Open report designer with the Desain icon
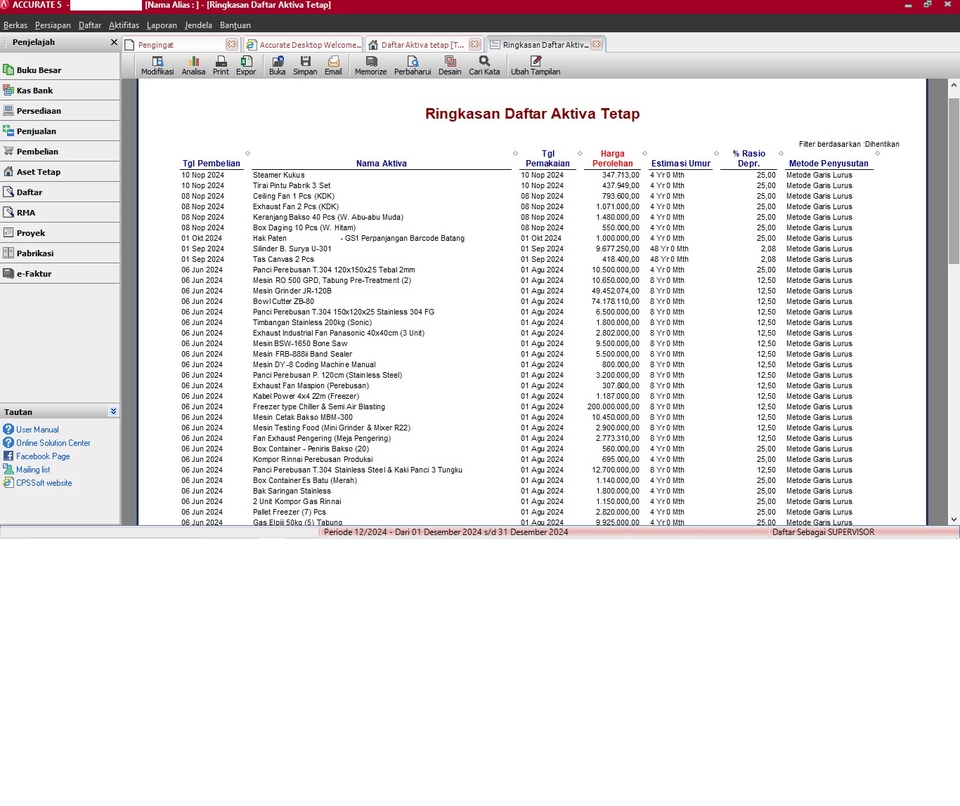Viewport: 960px width, 806px height. coord(450,65)
